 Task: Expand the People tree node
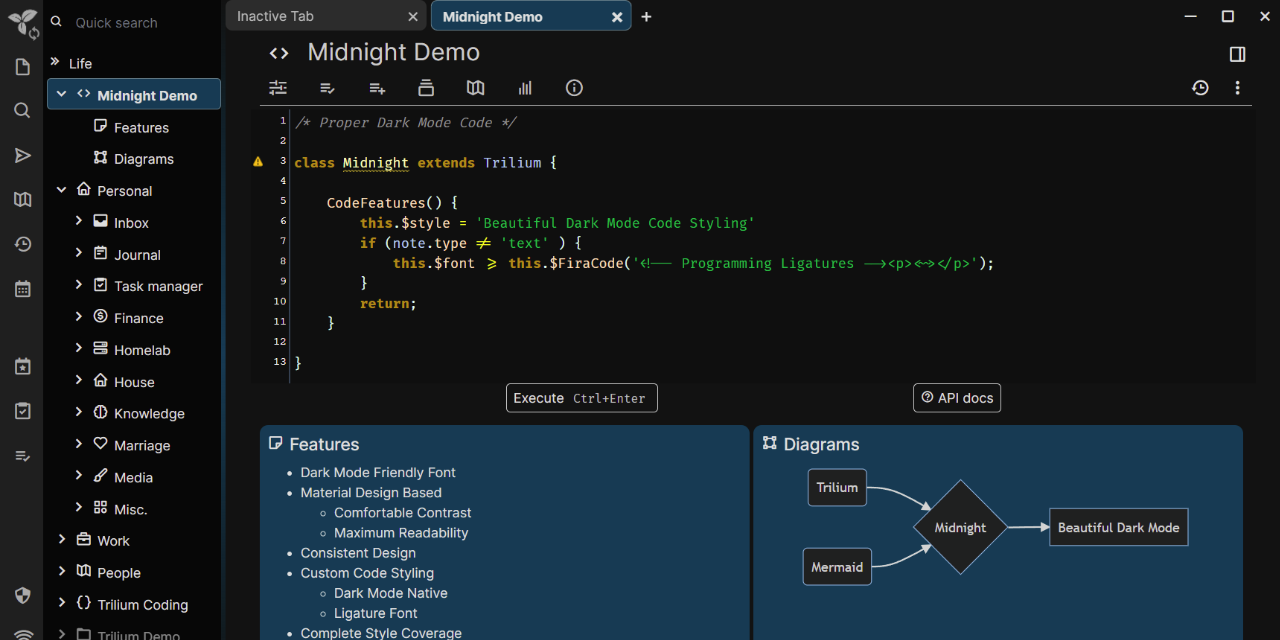tap(61, 571)
